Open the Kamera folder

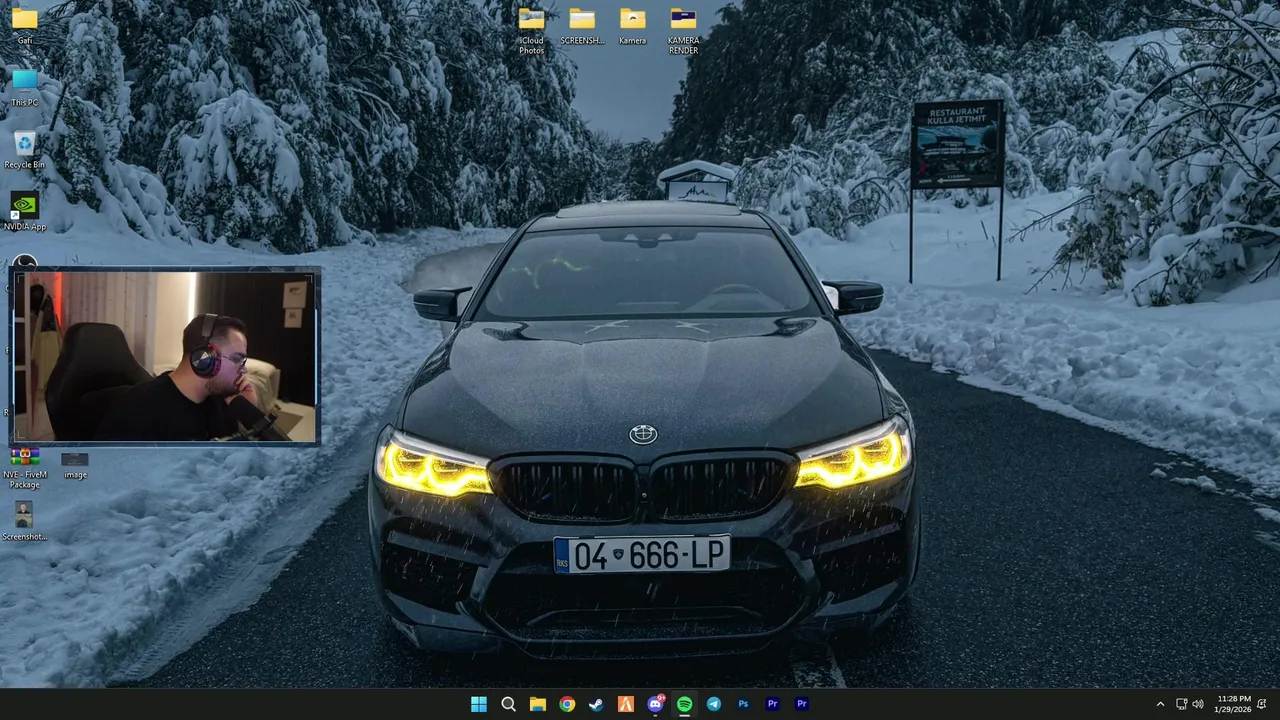[632, 26]
